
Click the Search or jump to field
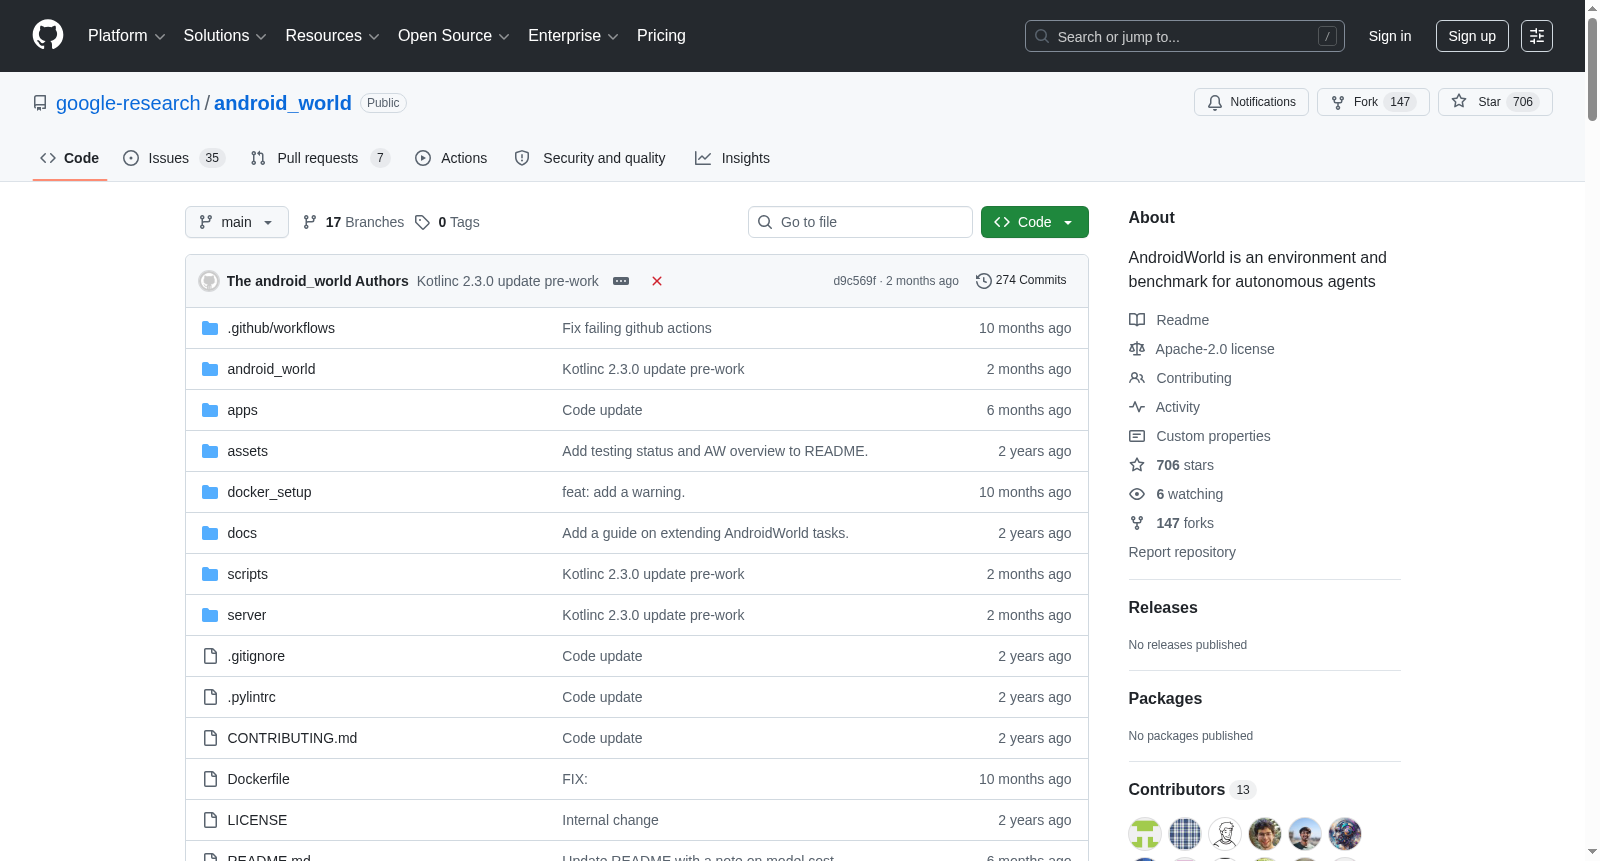point(1185,36)
